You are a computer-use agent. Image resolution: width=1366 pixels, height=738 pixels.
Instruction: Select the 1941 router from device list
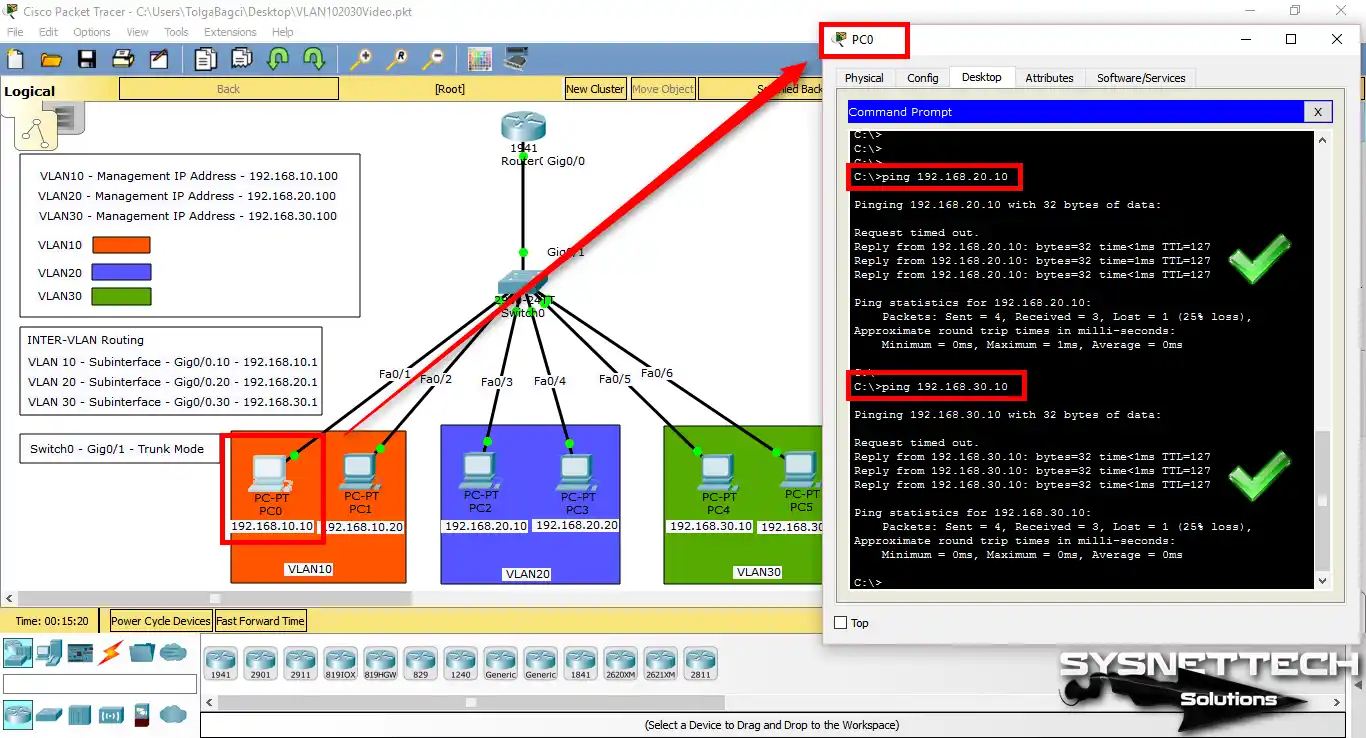point(220,662)
